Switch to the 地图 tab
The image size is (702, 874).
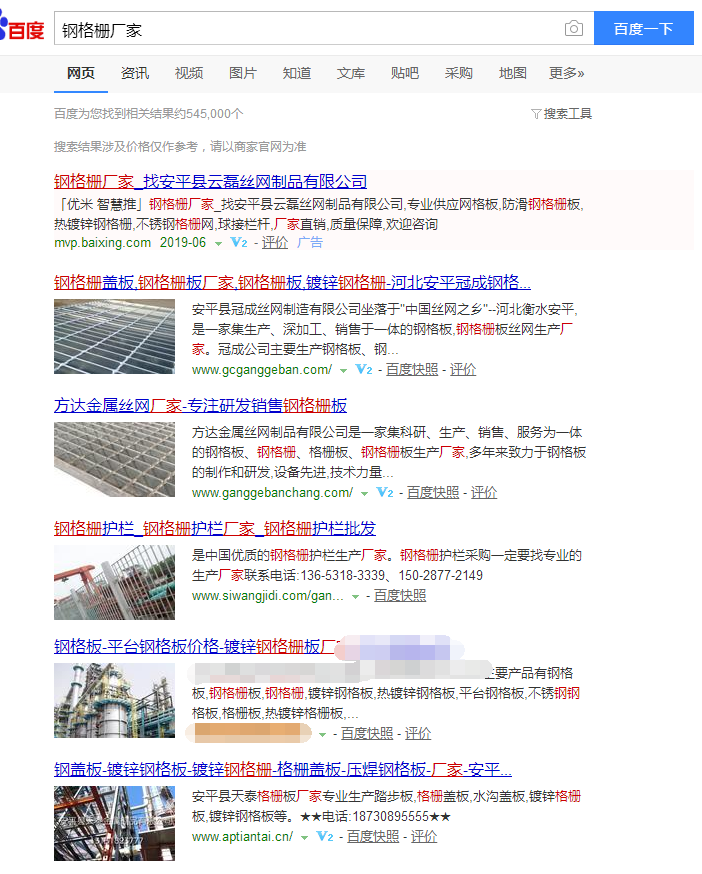tap(512, 73)
